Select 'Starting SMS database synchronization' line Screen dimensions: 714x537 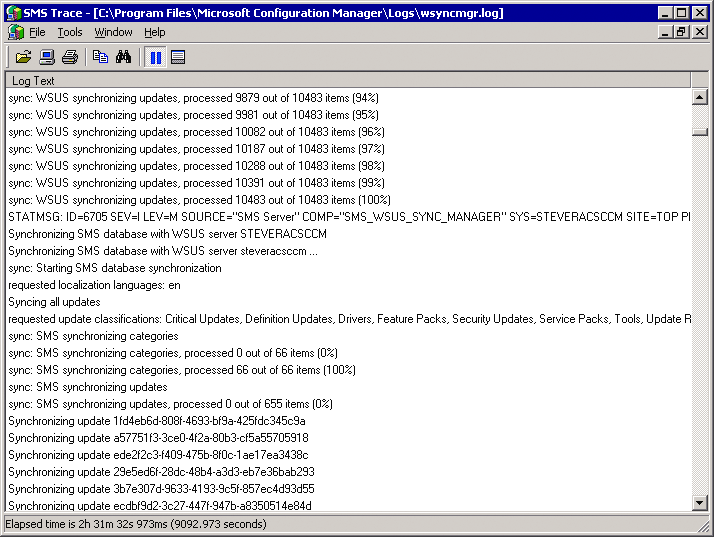(348, 268)
